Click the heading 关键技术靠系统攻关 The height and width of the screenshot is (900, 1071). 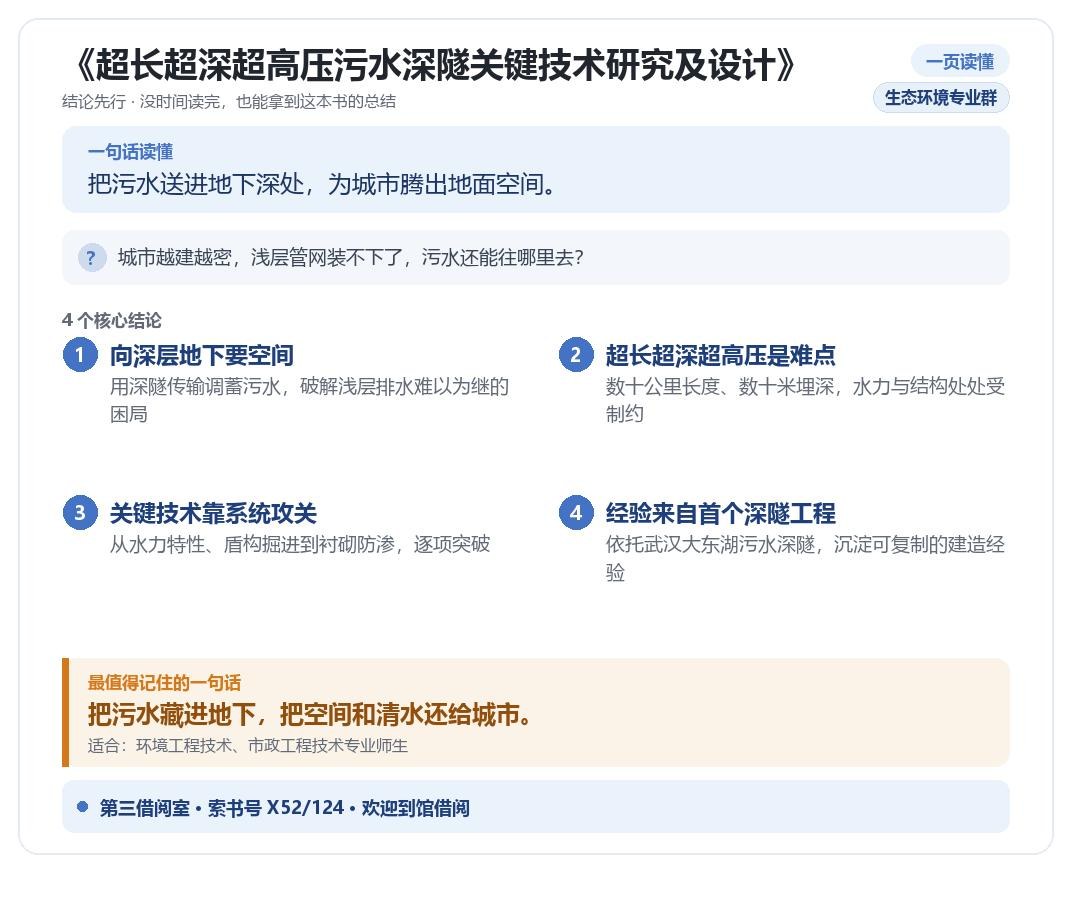coord(213,513)
